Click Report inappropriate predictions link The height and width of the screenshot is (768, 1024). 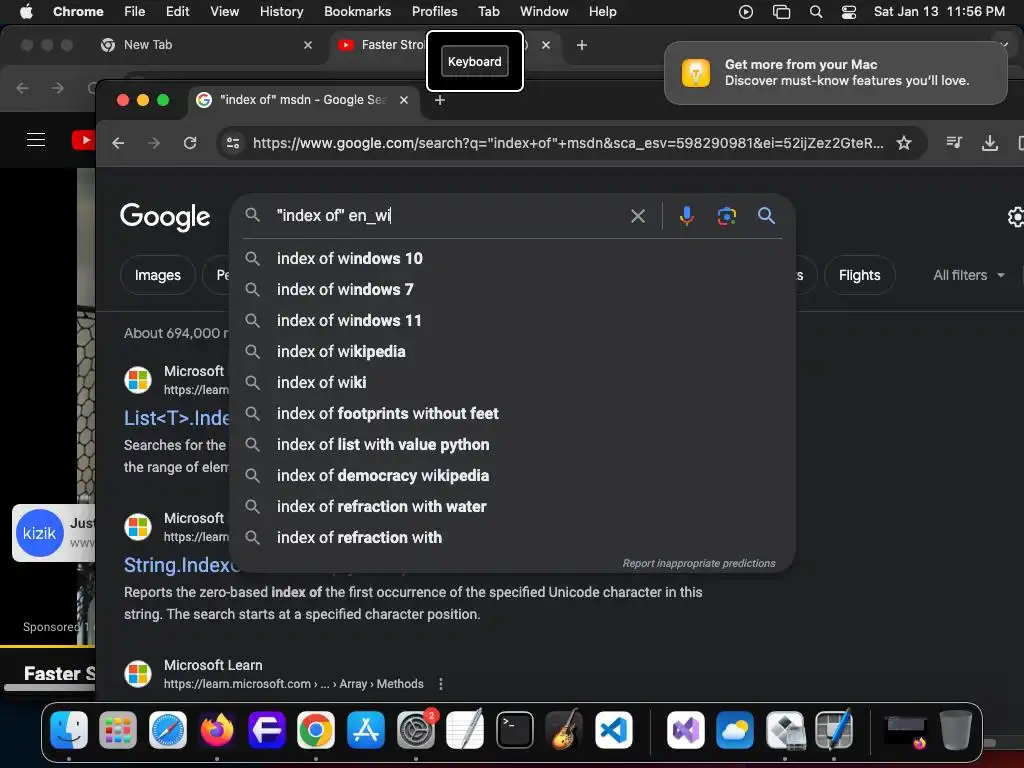click(x=699, y=564)
